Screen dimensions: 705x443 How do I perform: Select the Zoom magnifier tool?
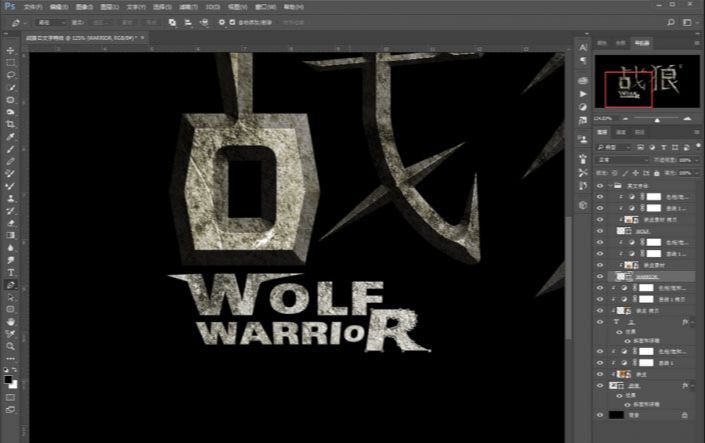pos(10,346)
